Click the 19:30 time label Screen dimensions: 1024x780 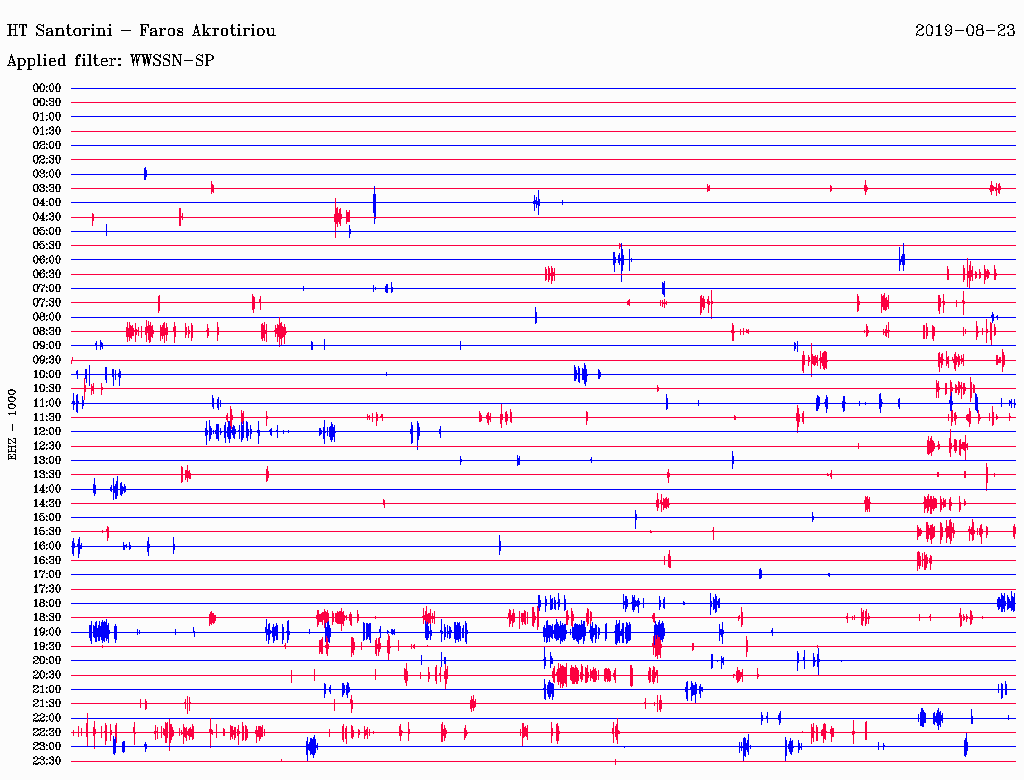[47, 646]
